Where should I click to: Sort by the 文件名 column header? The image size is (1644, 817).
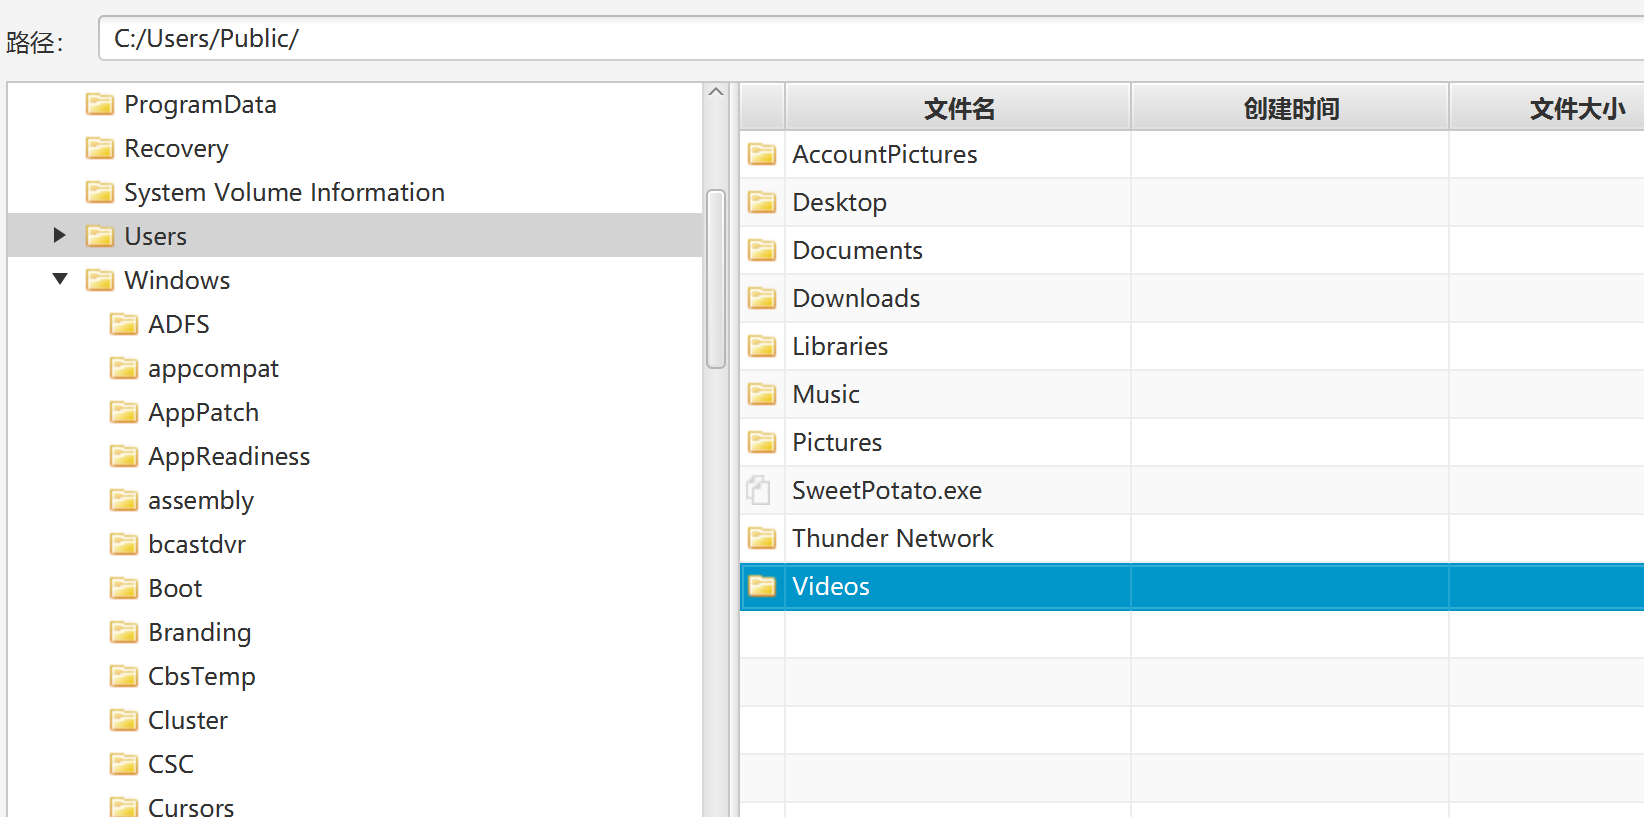pyautogui.click(x=958, y=107)
